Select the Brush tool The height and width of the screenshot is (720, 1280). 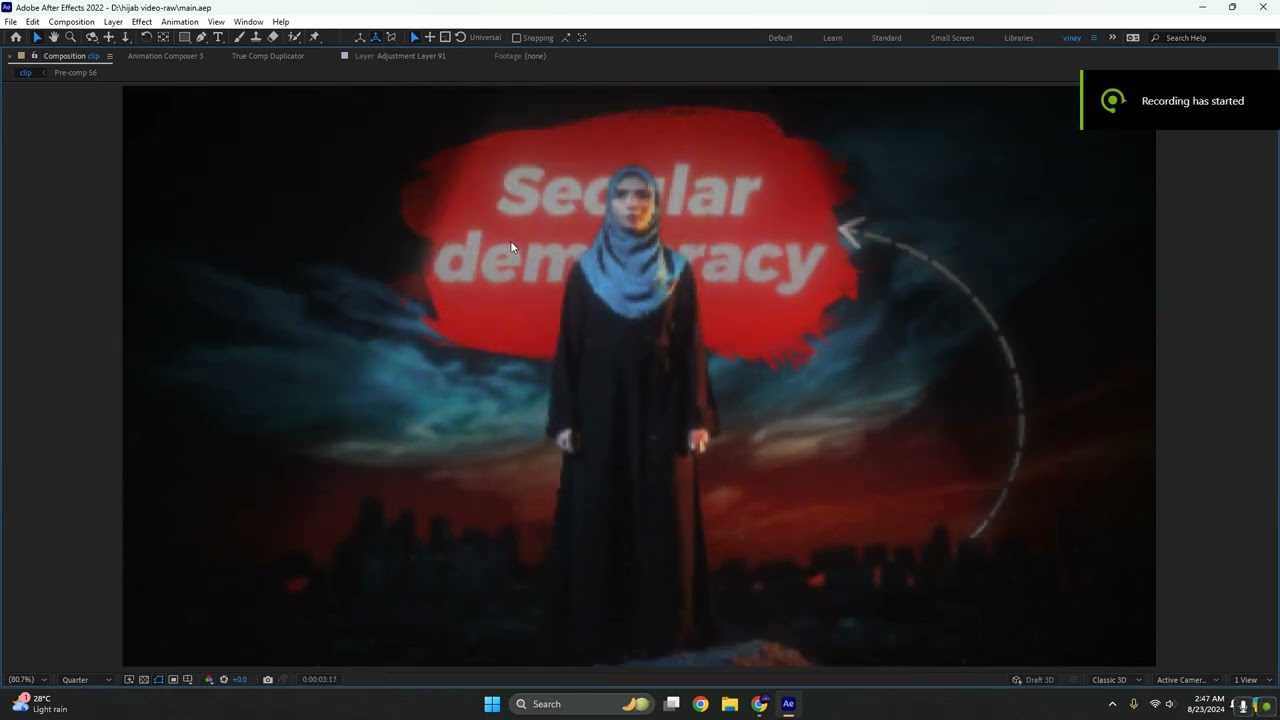point(239,37)
